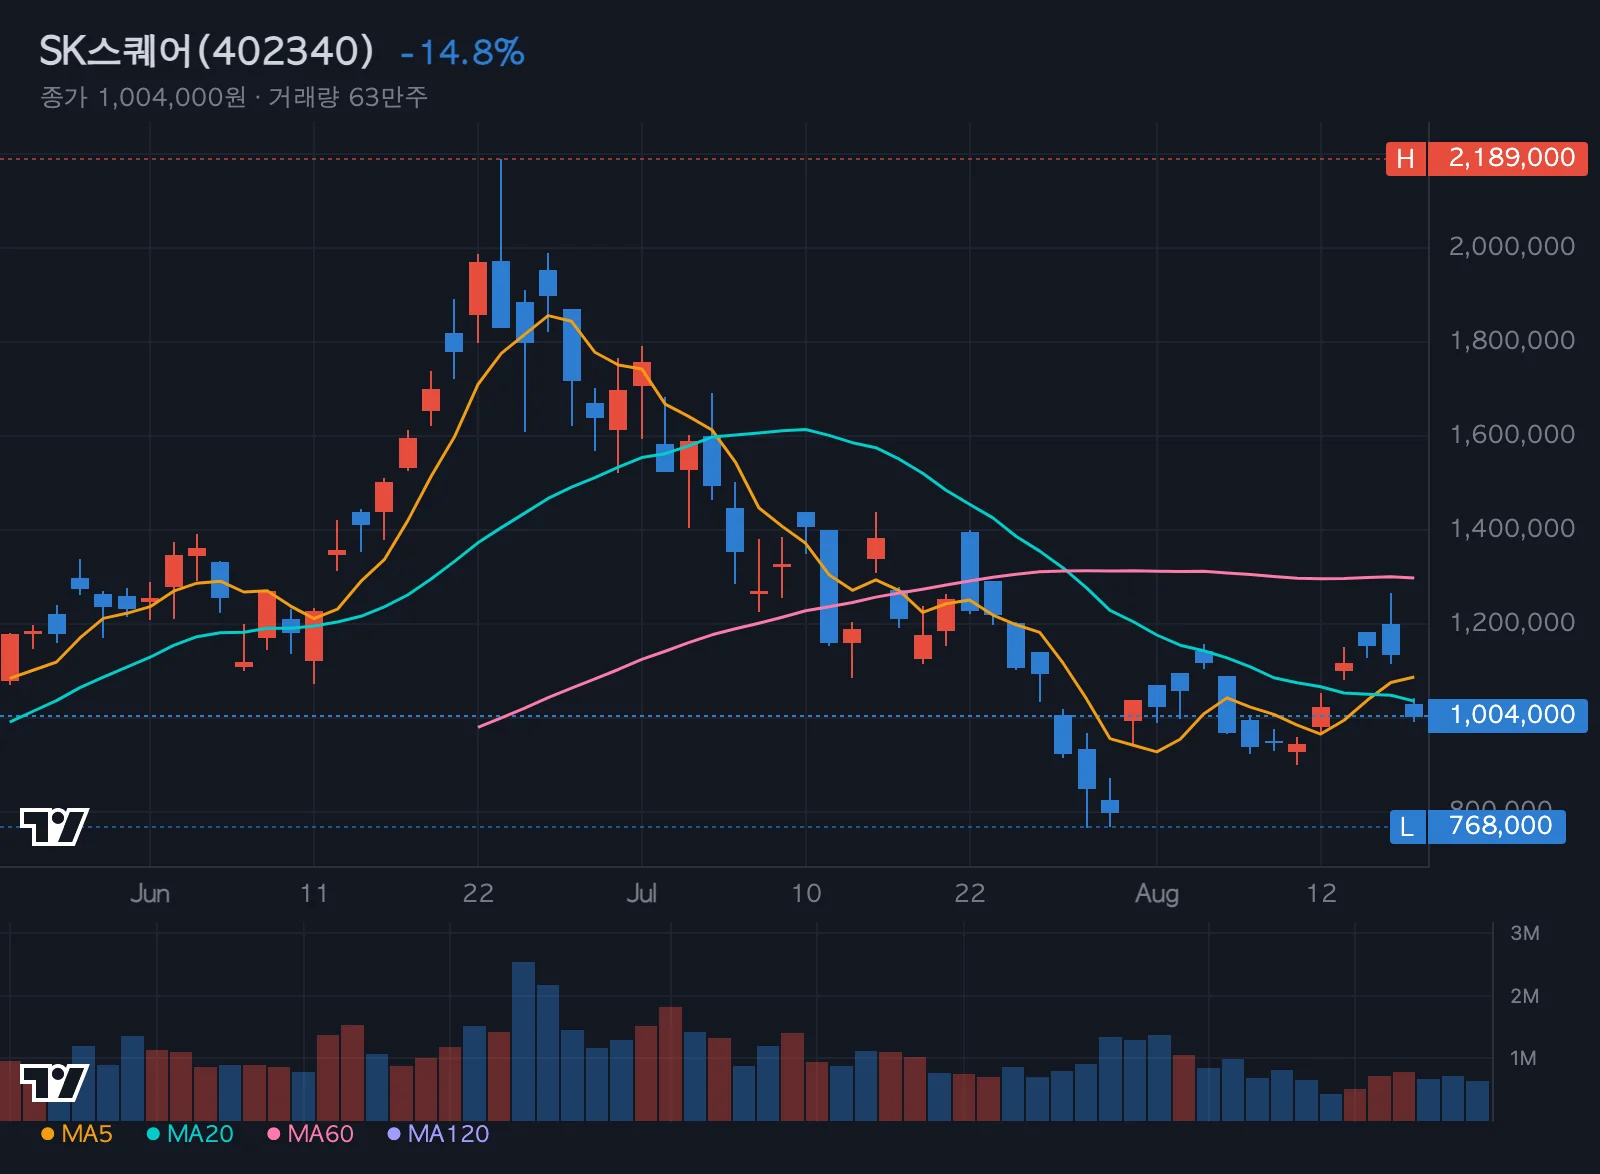Viewport: 1600px width, 1174px height.
Task: Click the 3M volume axis label
Action: click(1524, 934)
